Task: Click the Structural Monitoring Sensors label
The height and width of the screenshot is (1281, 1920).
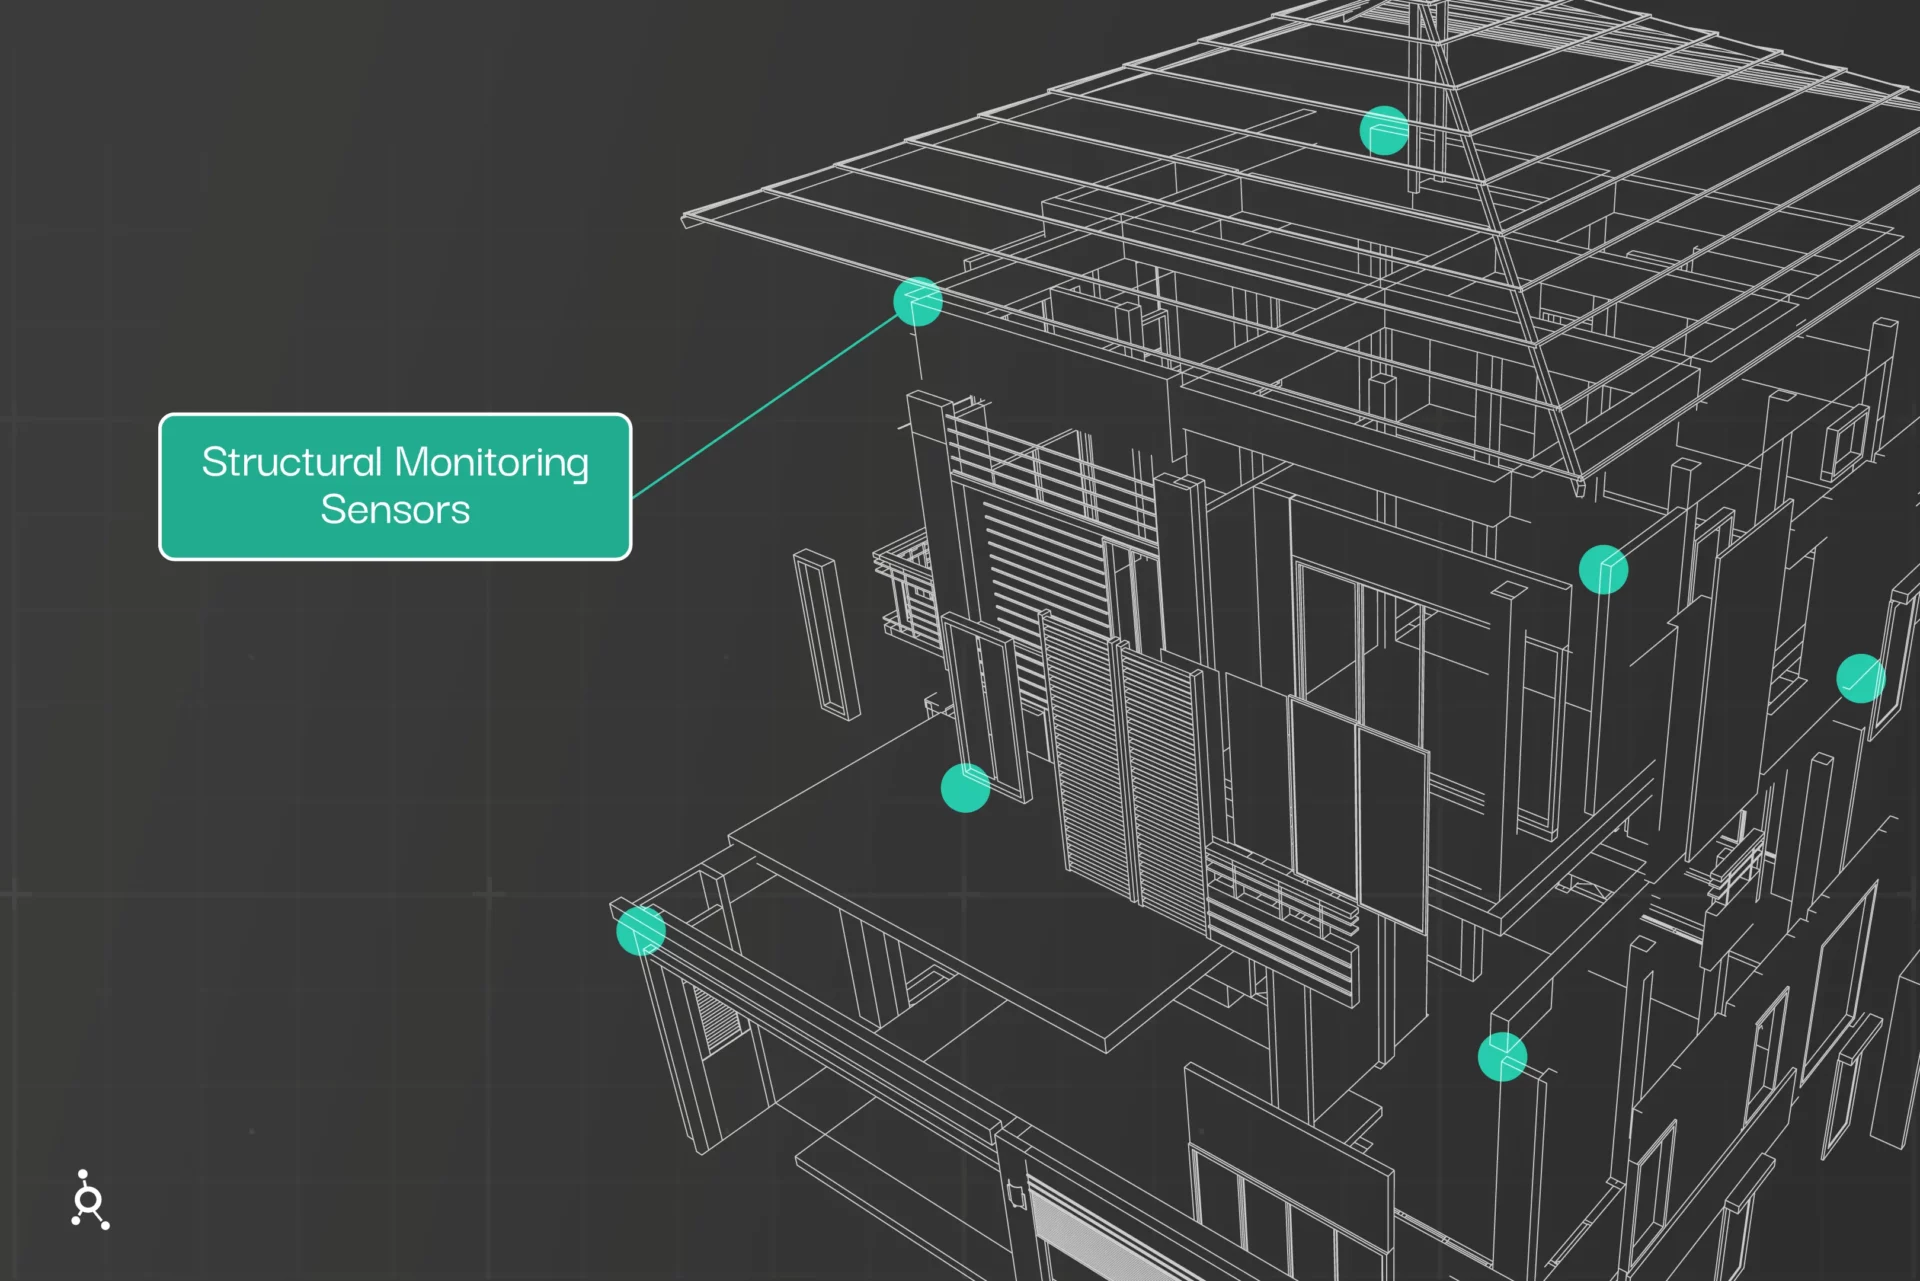Action: pos(395,487)
